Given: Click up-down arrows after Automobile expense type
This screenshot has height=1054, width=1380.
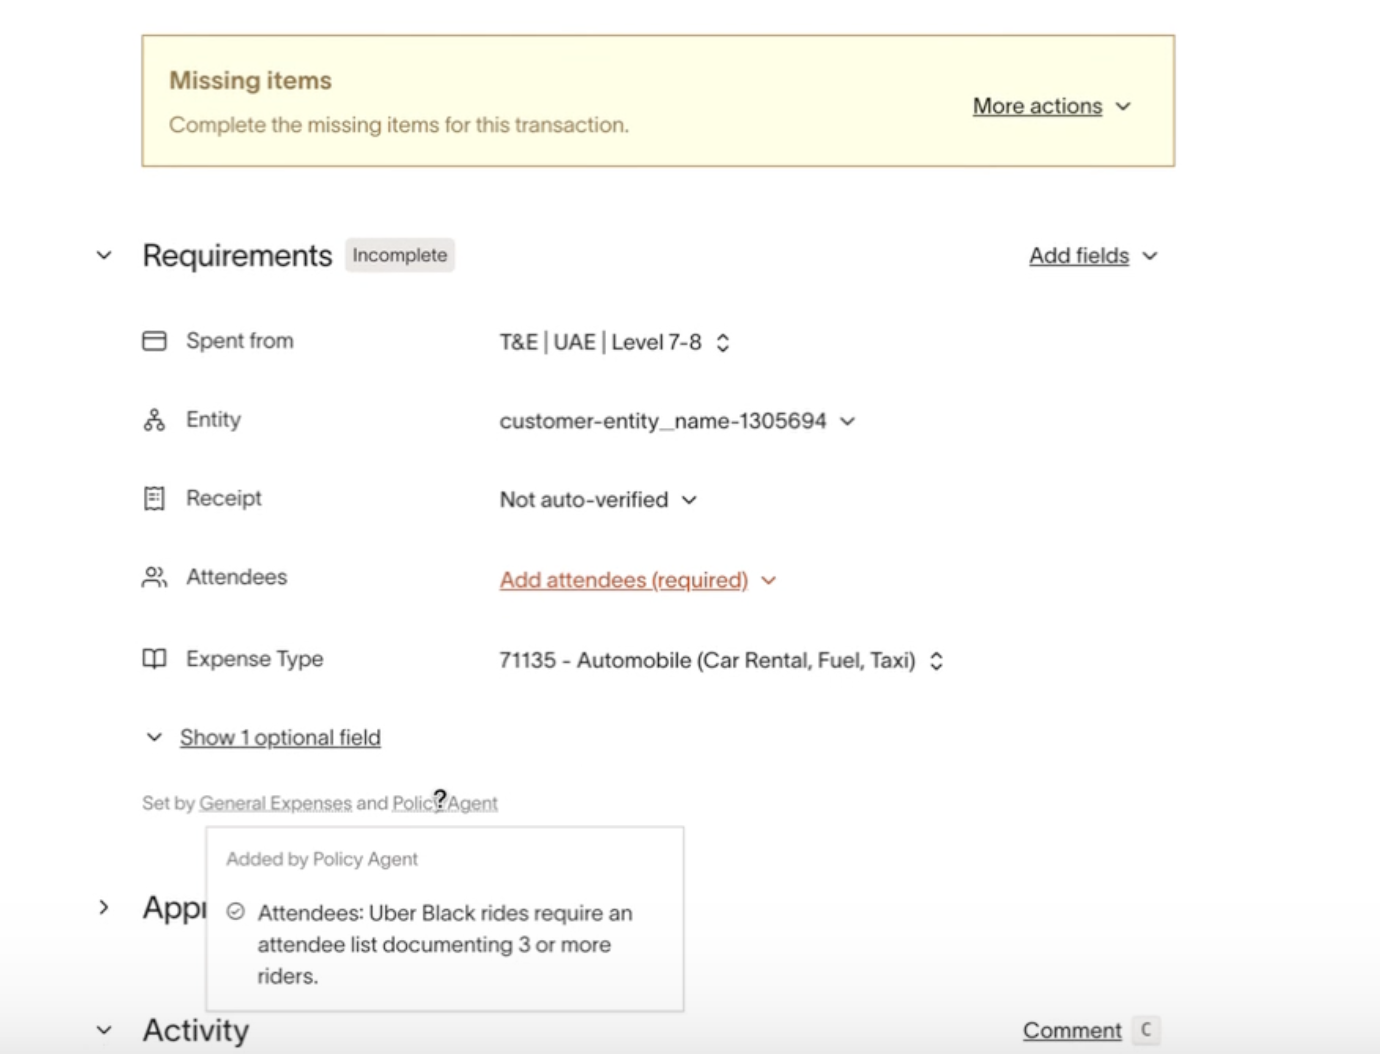Looking at the screenshot, I should (x=936, y=661).
